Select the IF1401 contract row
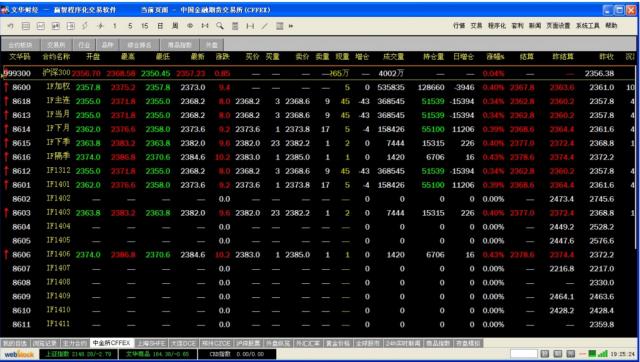The width and height of the screenshot is (640, 362). pos(318,185)
